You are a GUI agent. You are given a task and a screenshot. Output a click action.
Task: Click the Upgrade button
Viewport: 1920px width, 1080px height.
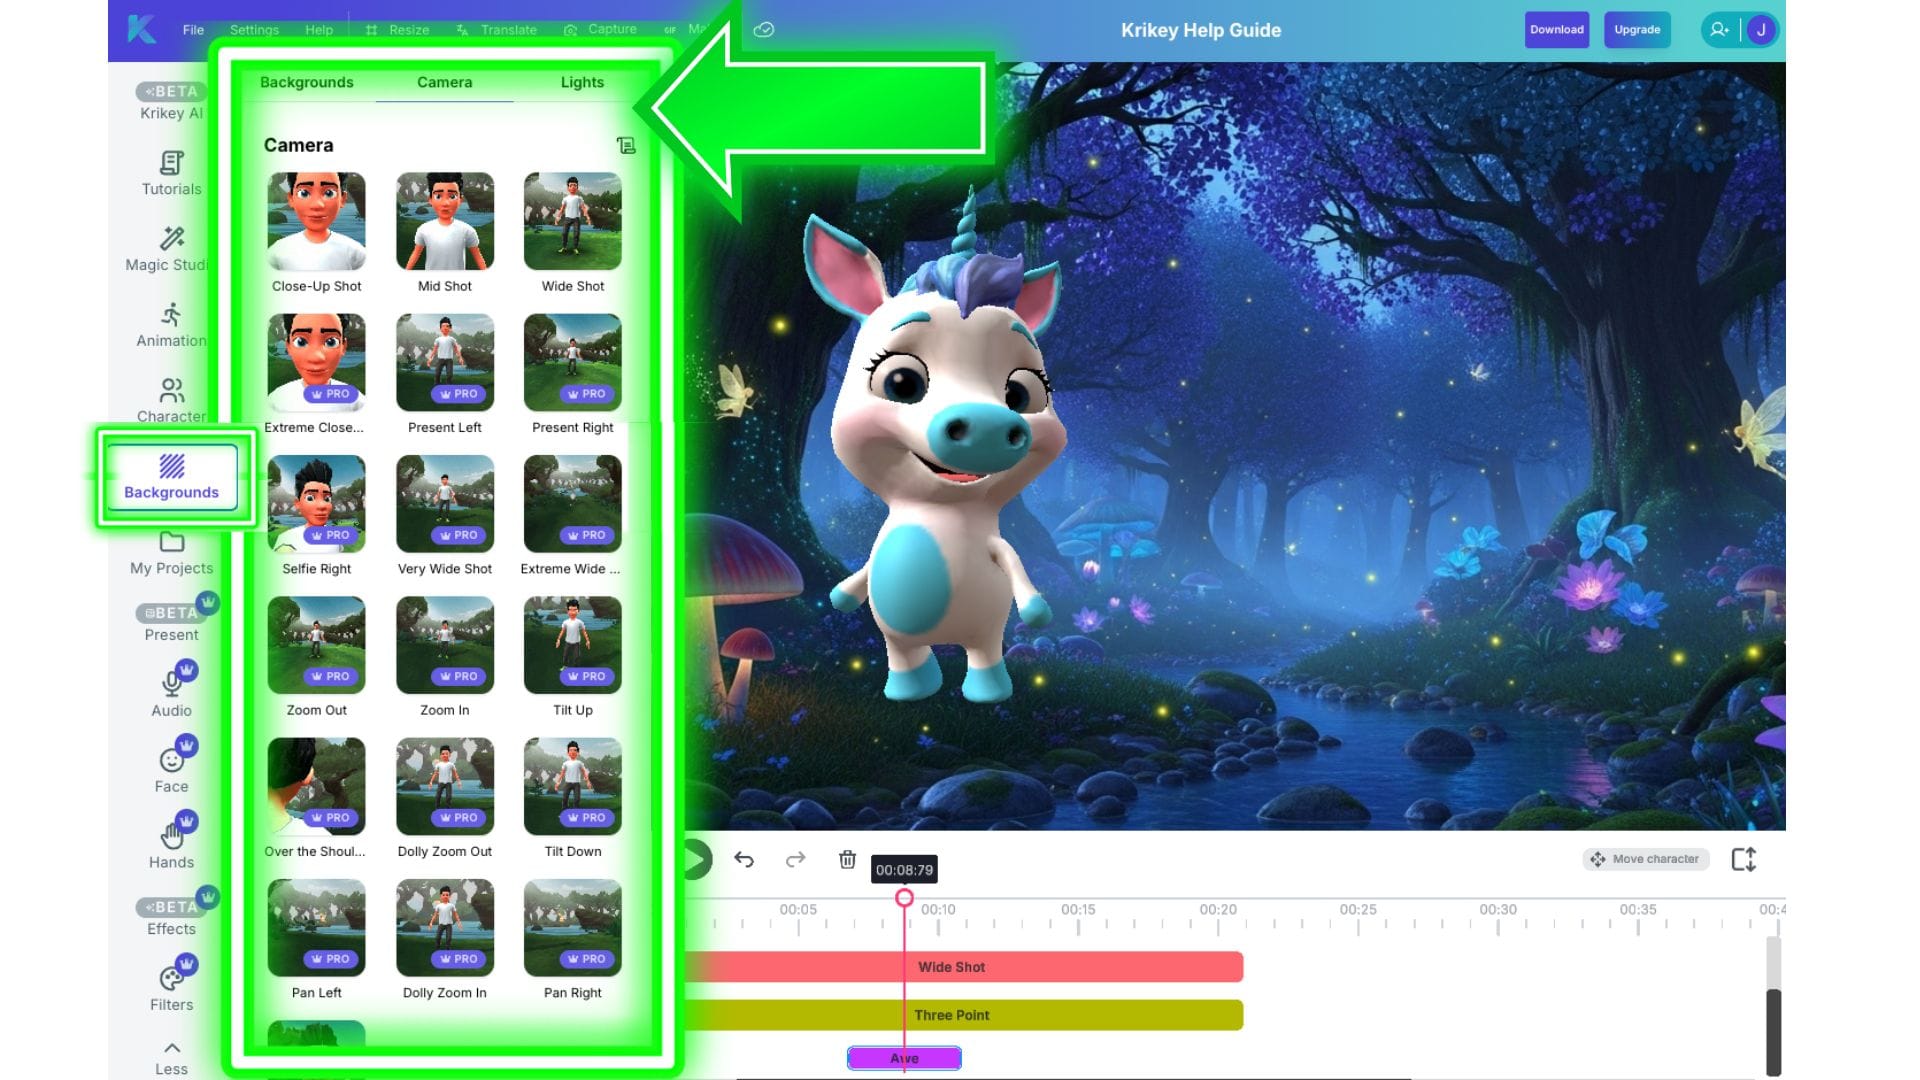(x=1637, y=30)
